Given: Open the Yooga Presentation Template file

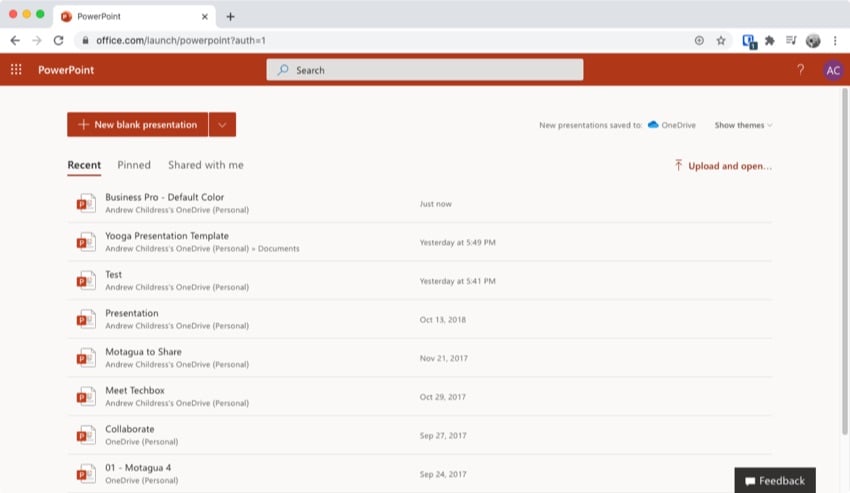Looking at the screenshot, I should point(167,236).
